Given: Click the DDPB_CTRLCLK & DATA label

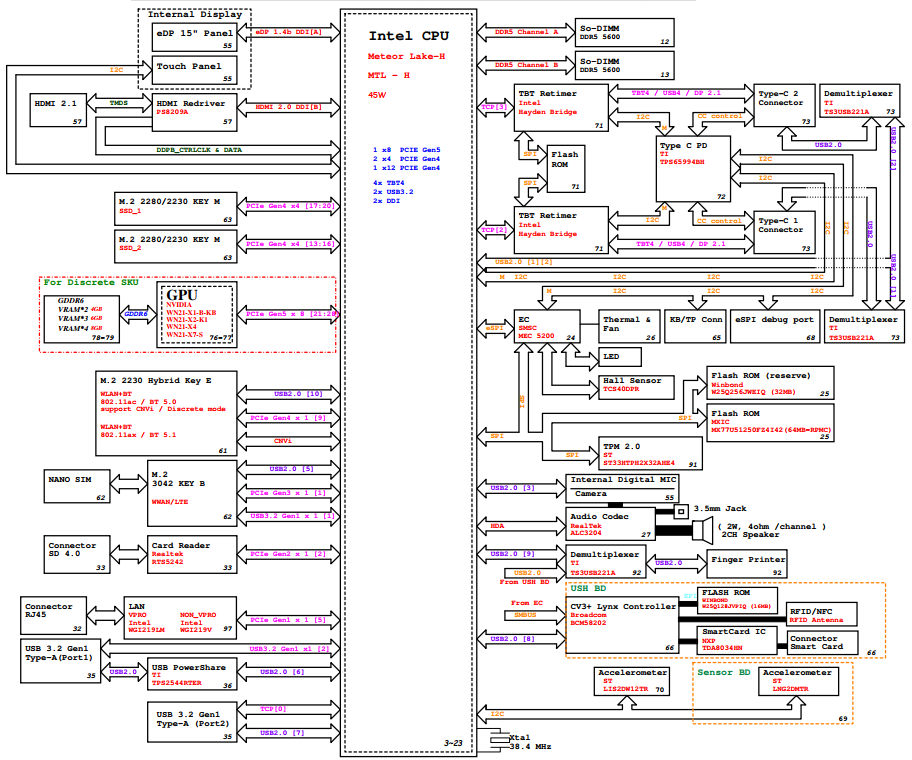Looking at the screenshot, I should (199, 150).
